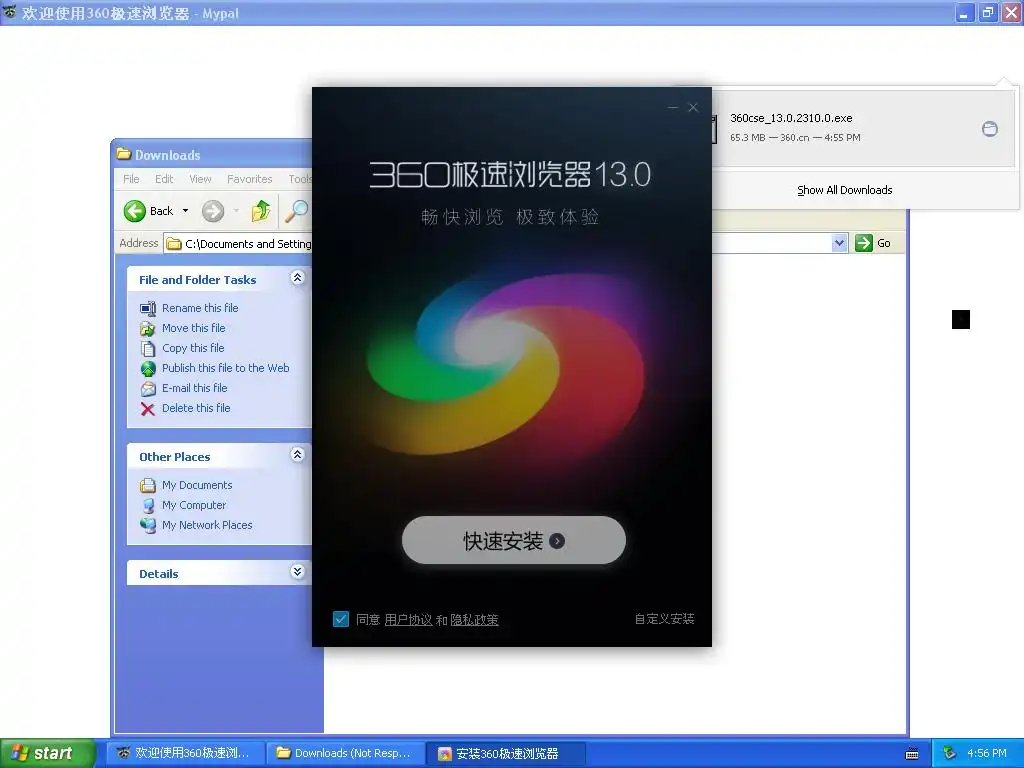Choose 自定义安装 custom install option

(x=664, y=618)
